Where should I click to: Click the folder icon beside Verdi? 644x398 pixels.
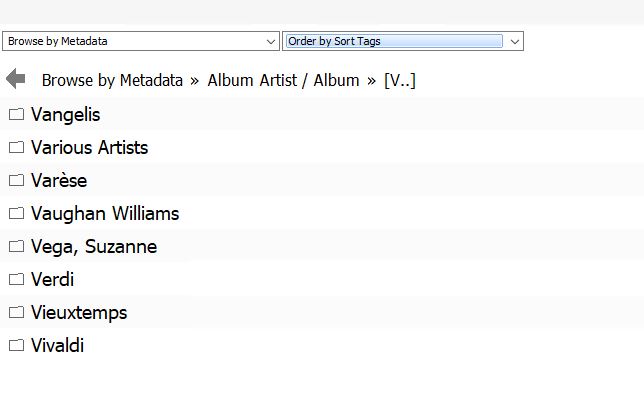pos(16,279)
